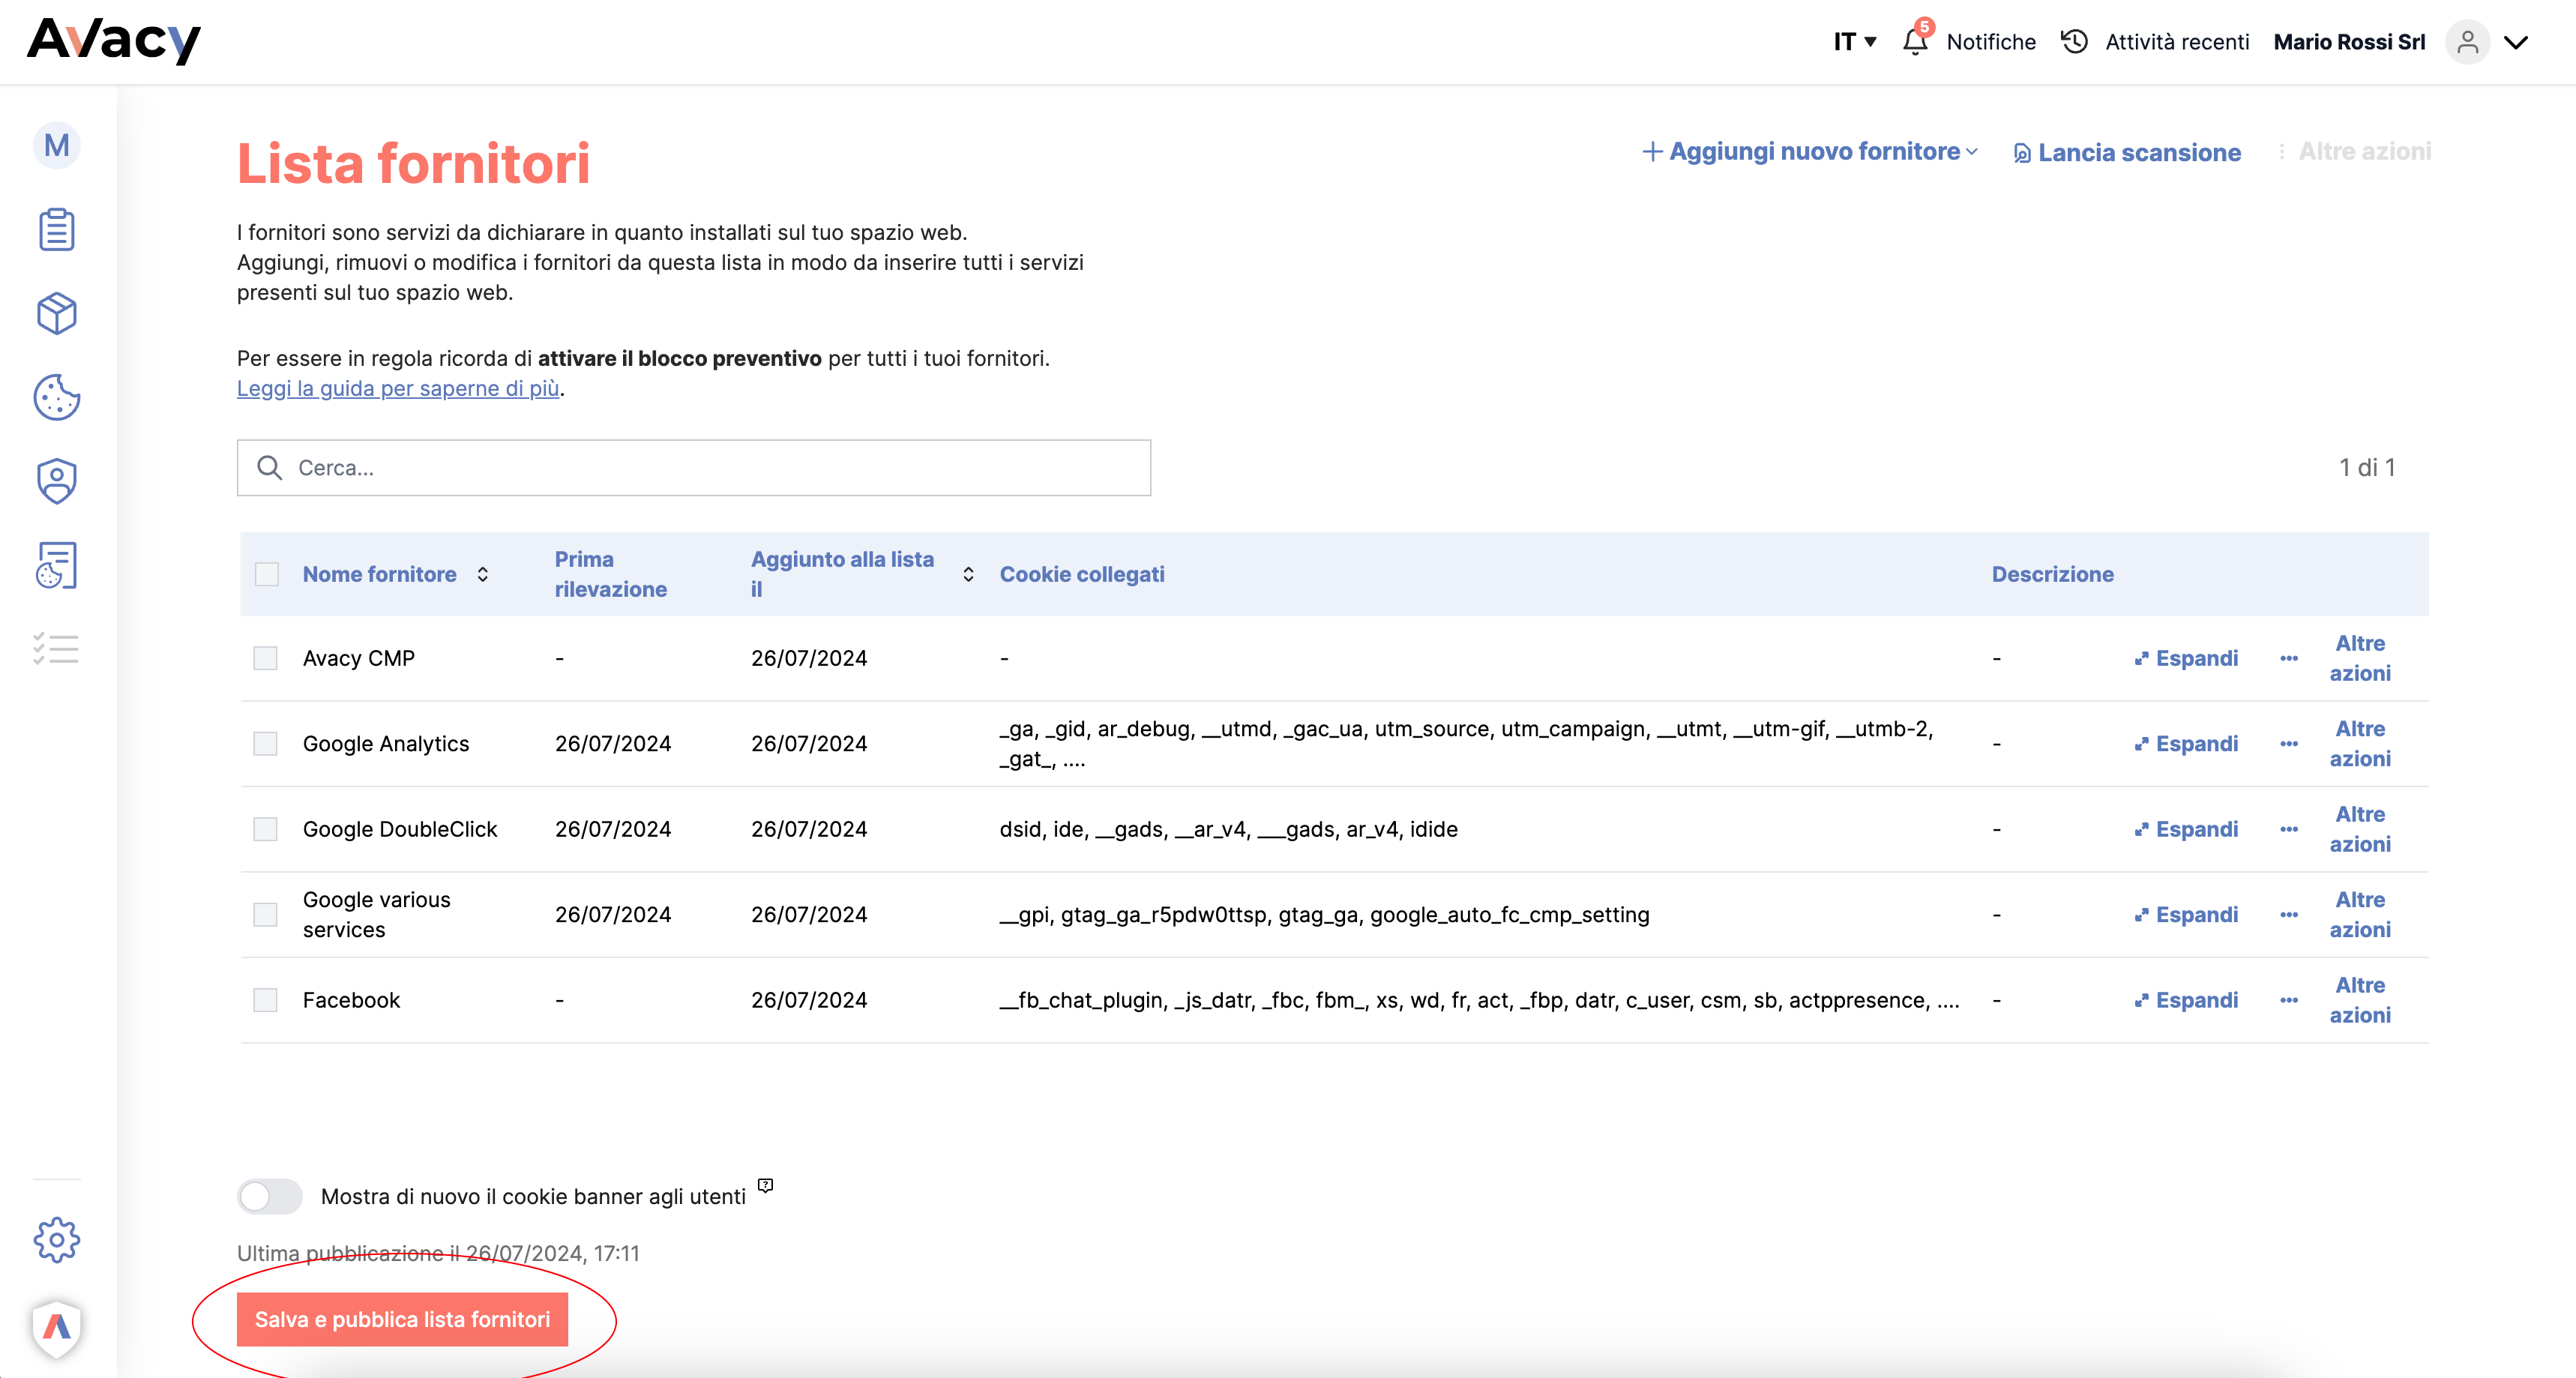
Task: Click the Google DoubleClick cookie list text
Action: tap(1228, 830)
